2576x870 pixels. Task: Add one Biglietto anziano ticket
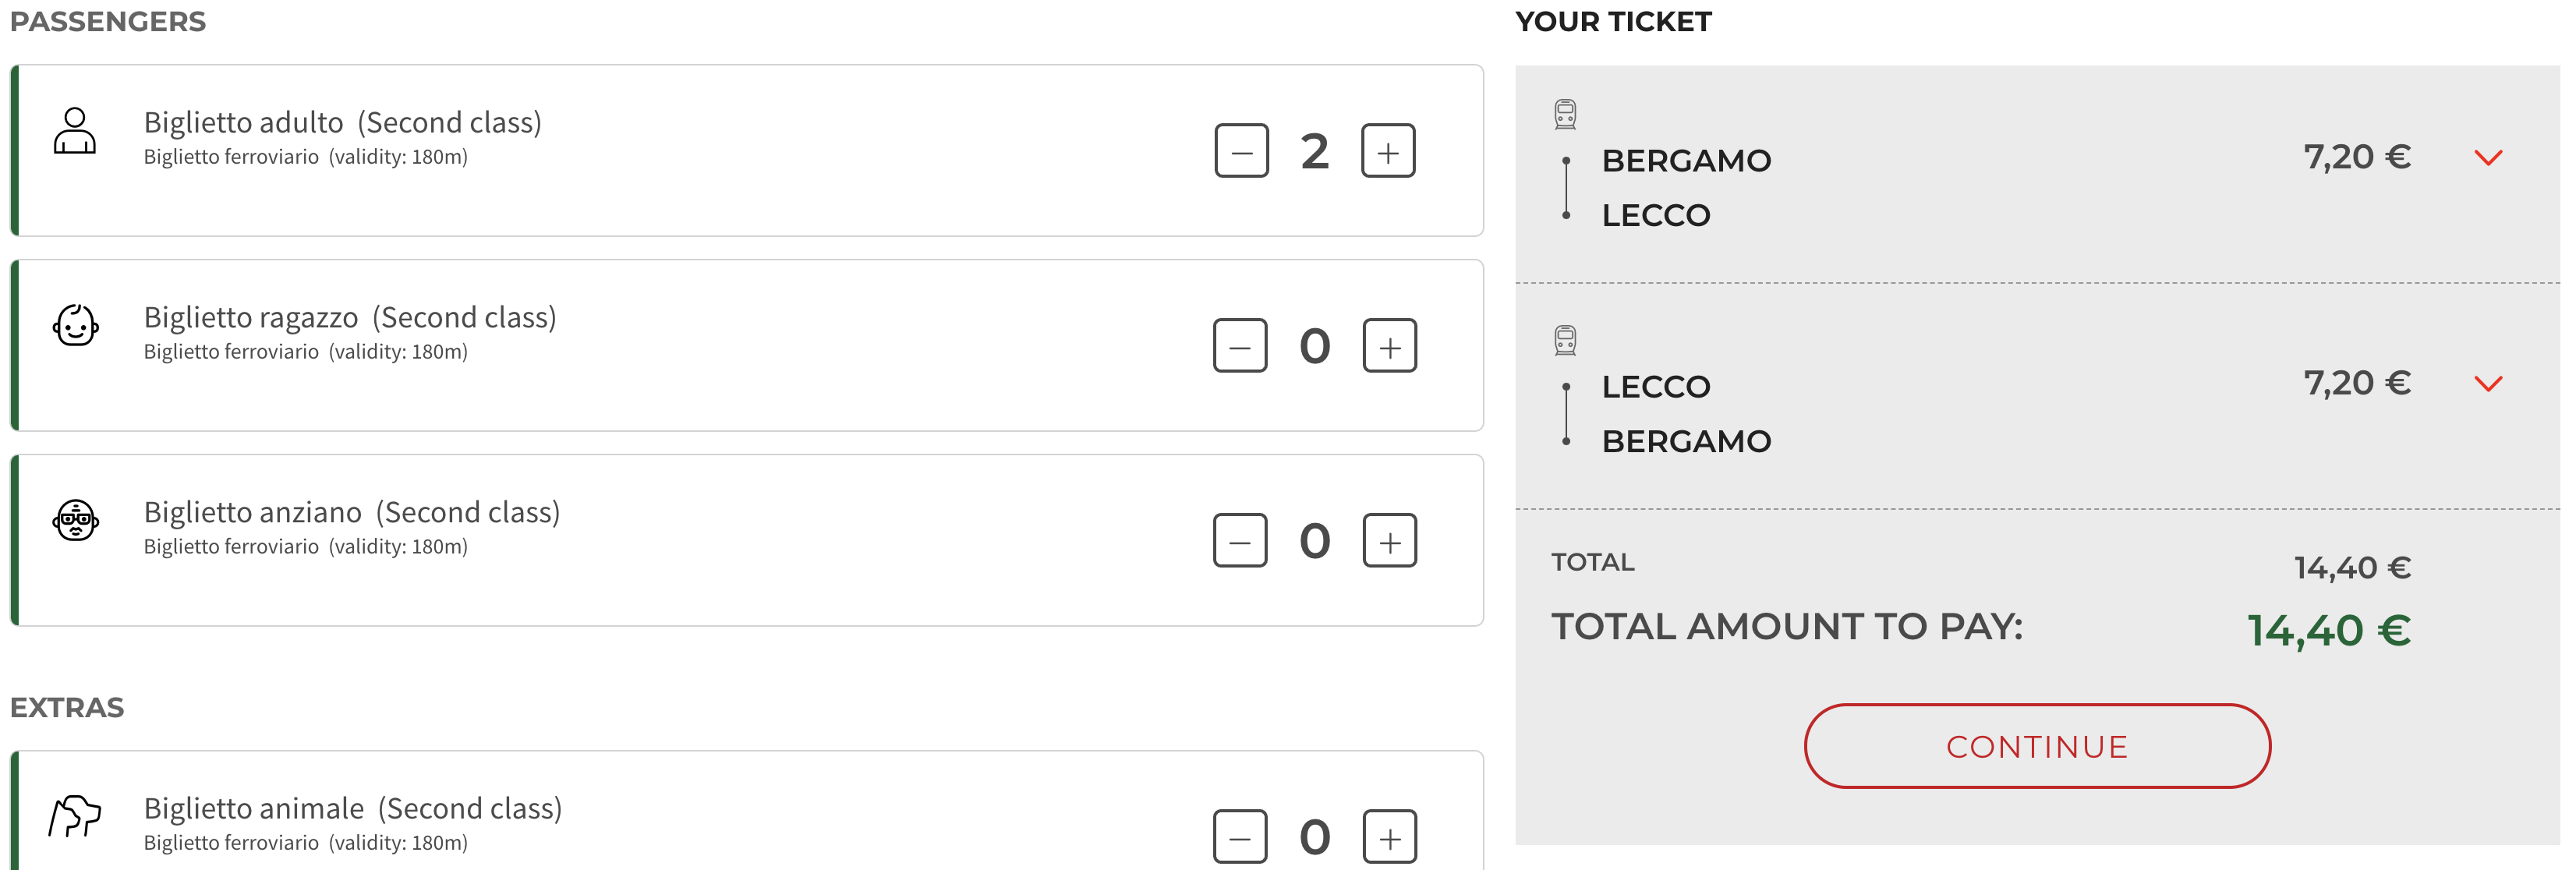click(1389, 541)
